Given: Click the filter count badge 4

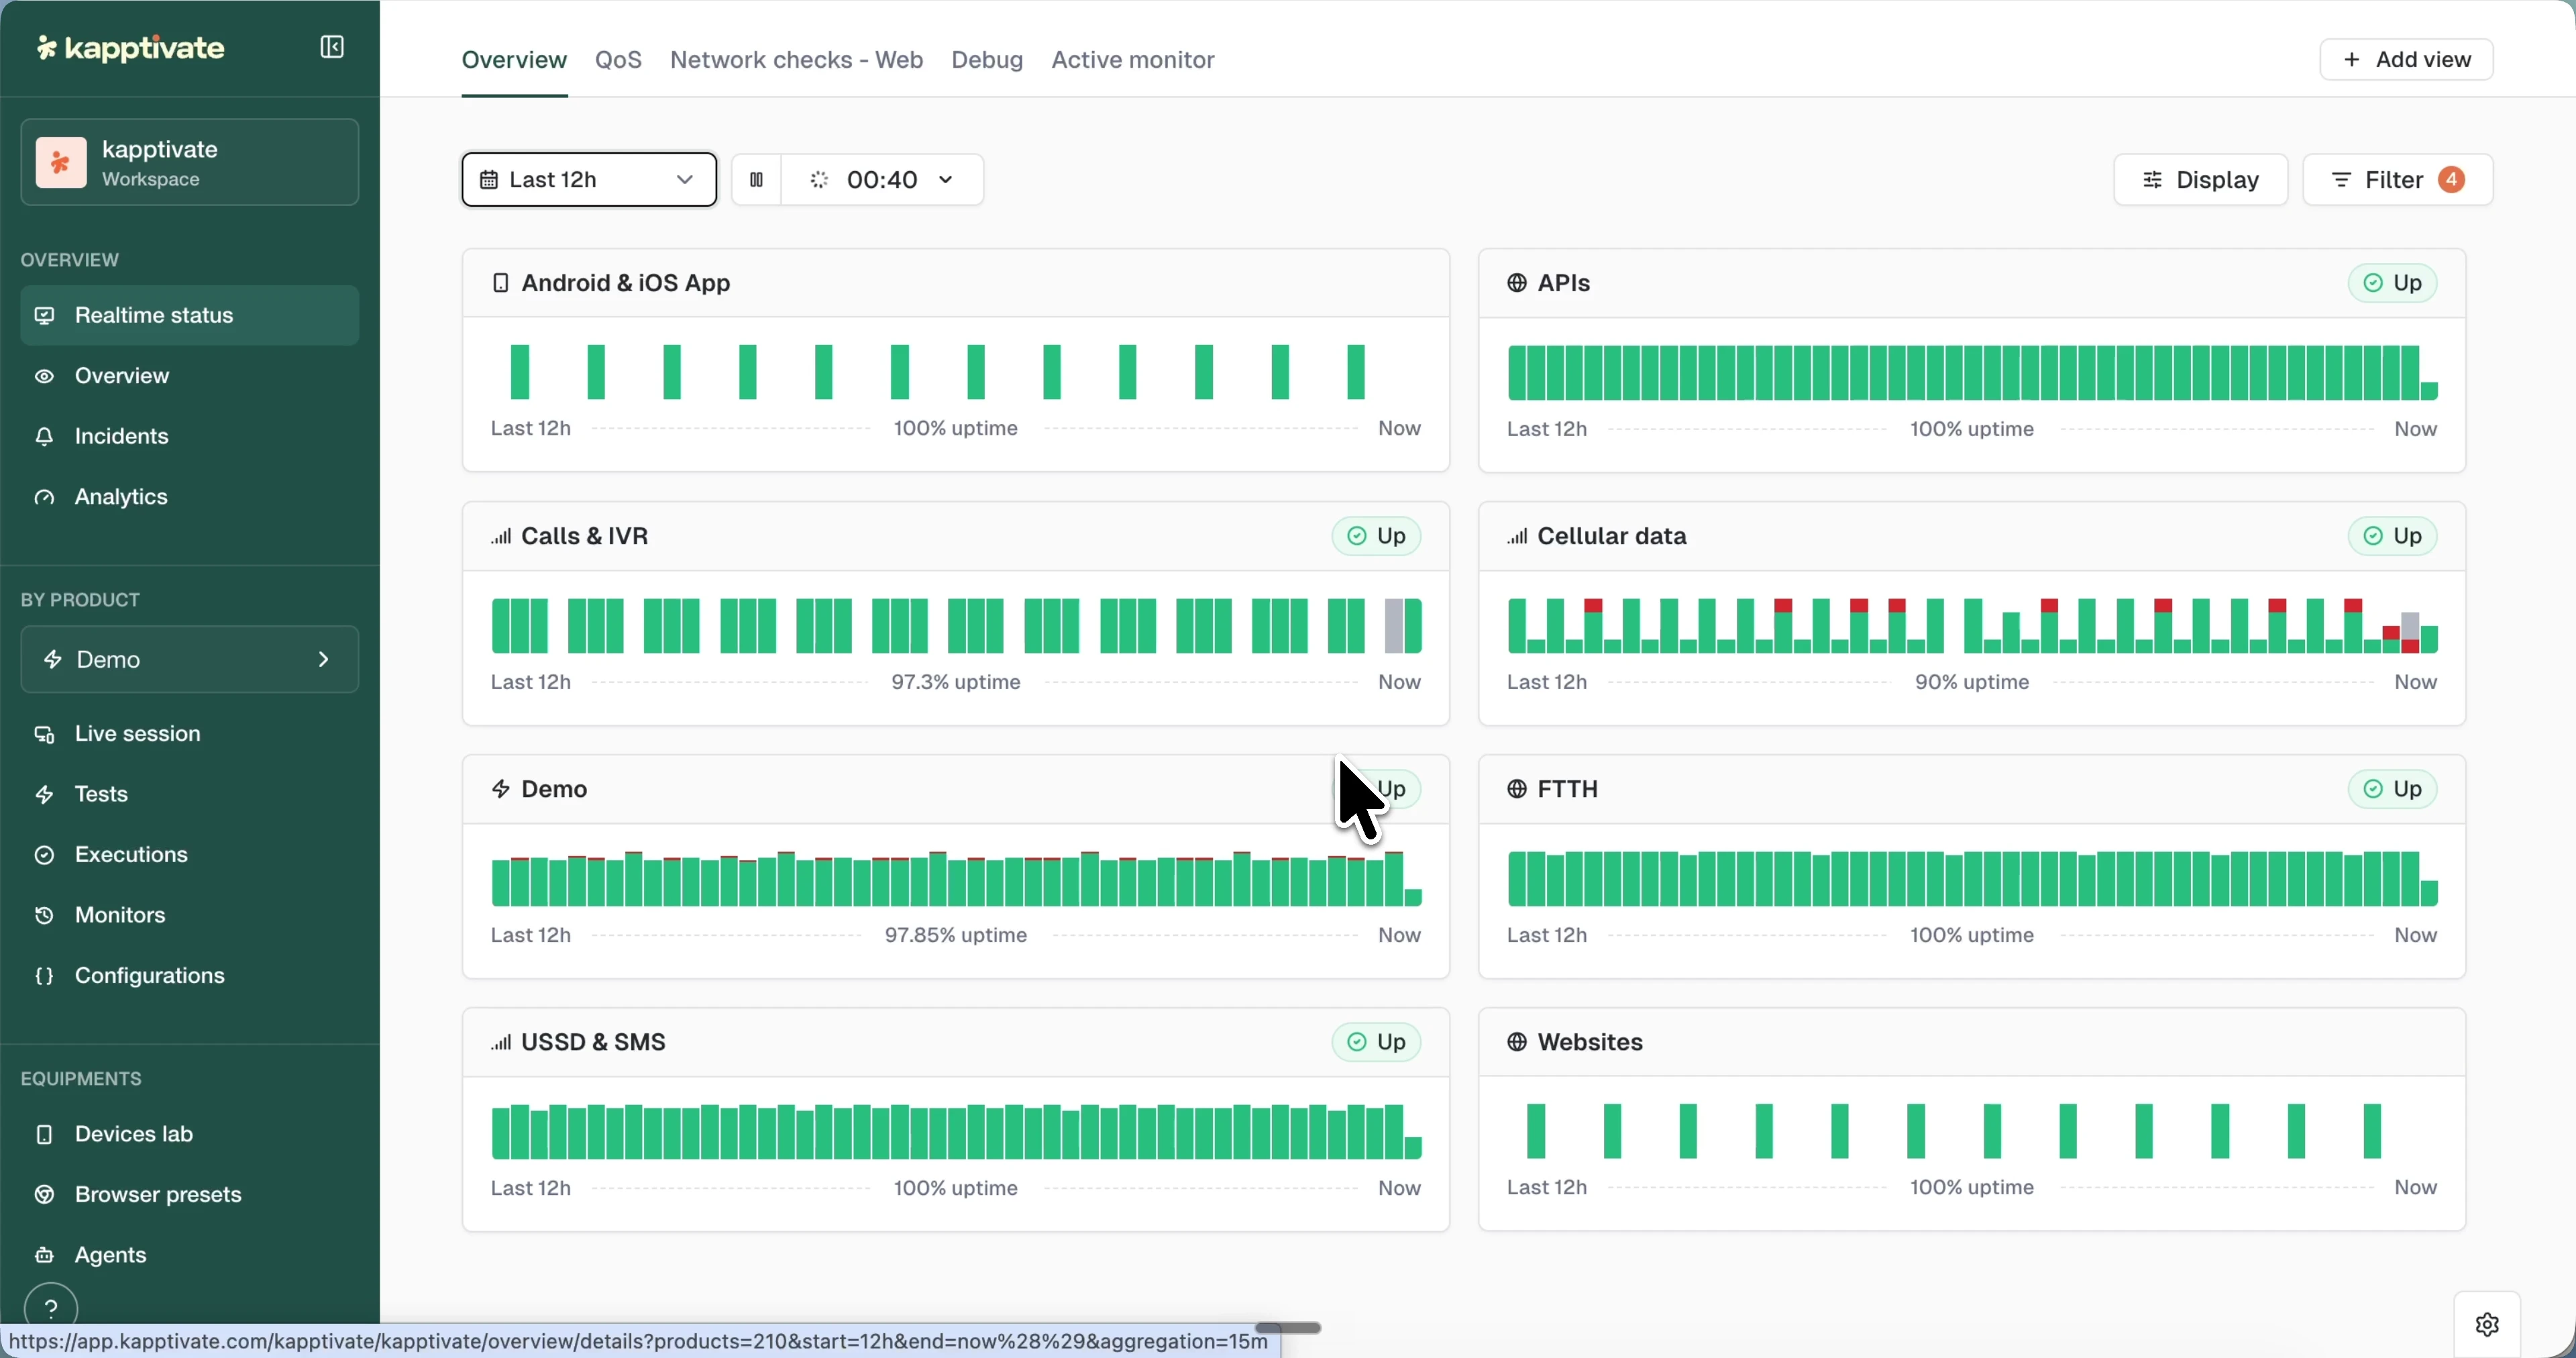Looking at the screenshot, I should pos(2451,180).
